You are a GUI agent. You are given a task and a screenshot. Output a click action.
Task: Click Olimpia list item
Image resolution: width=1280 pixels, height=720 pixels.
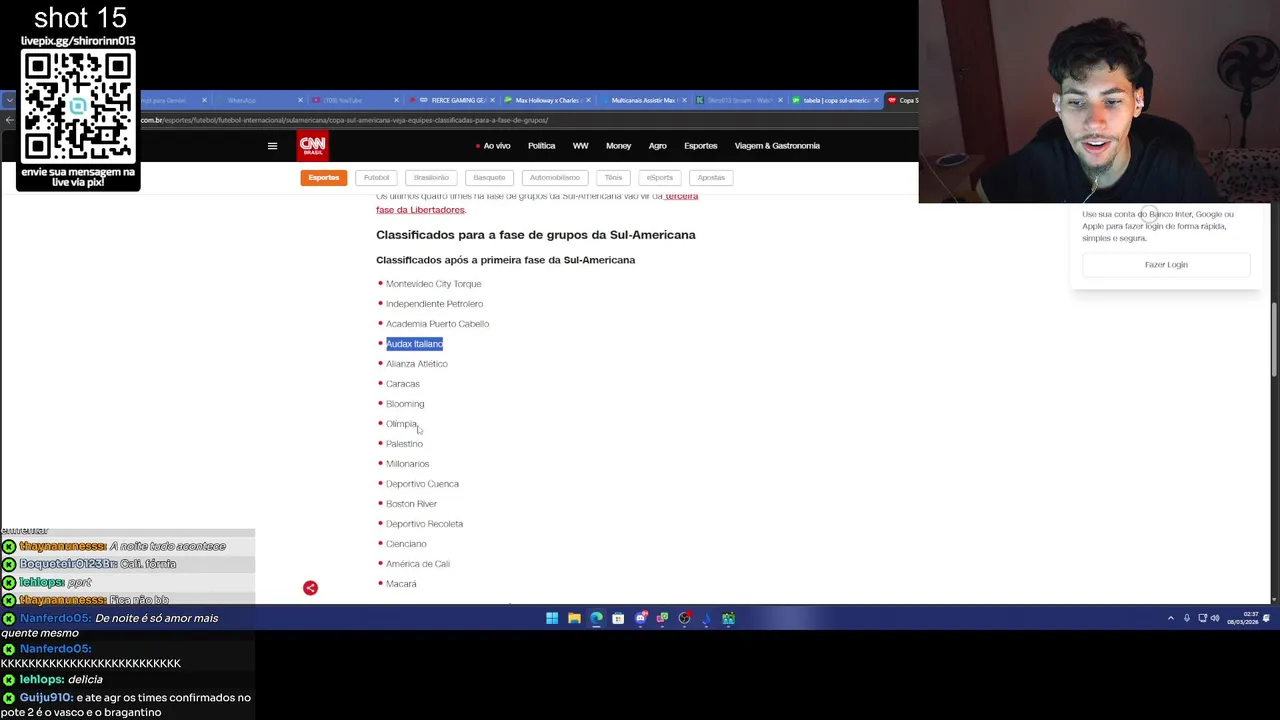pos(401,424)
